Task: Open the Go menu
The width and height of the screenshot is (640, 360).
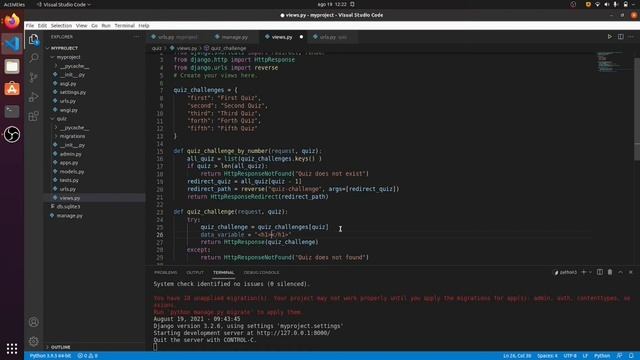Action: pyautogui.click(x=94, y=25)
